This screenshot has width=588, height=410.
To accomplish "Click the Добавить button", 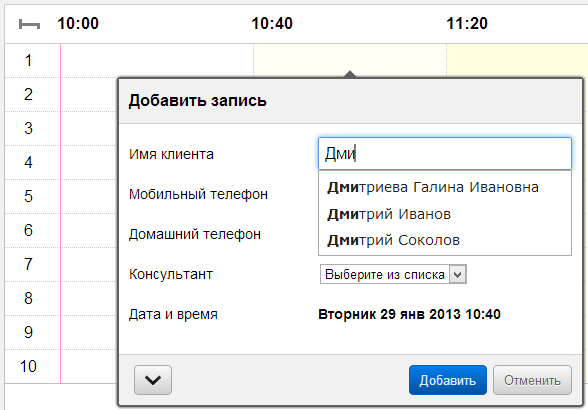I will coord(448,380).
